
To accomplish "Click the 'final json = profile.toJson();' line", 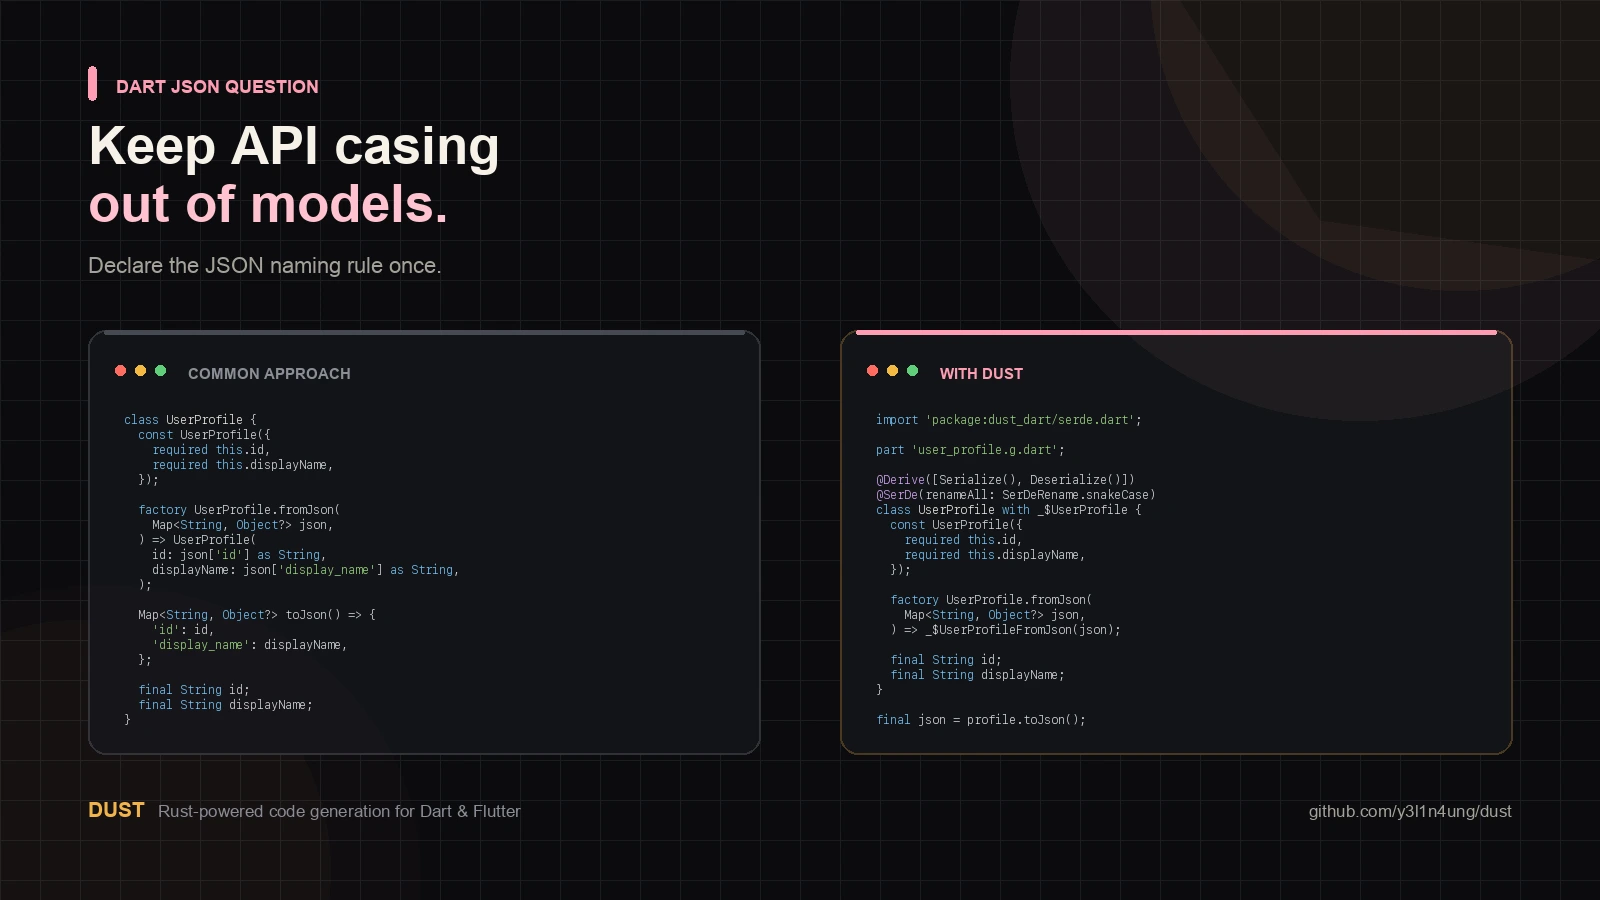I will [981, 720].
